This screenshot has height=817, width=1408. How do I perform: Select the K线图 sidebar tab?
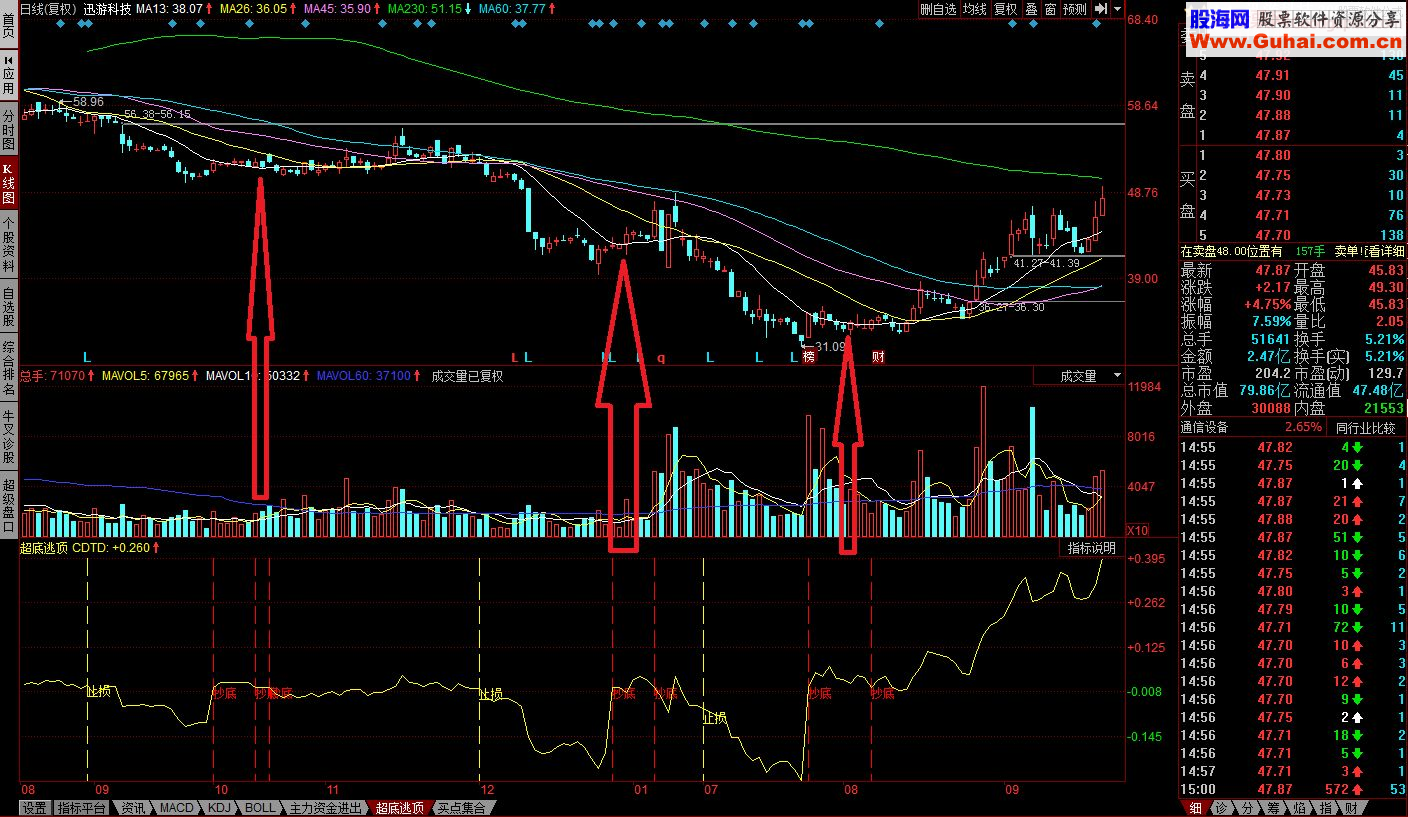click(x=8, y=184)
